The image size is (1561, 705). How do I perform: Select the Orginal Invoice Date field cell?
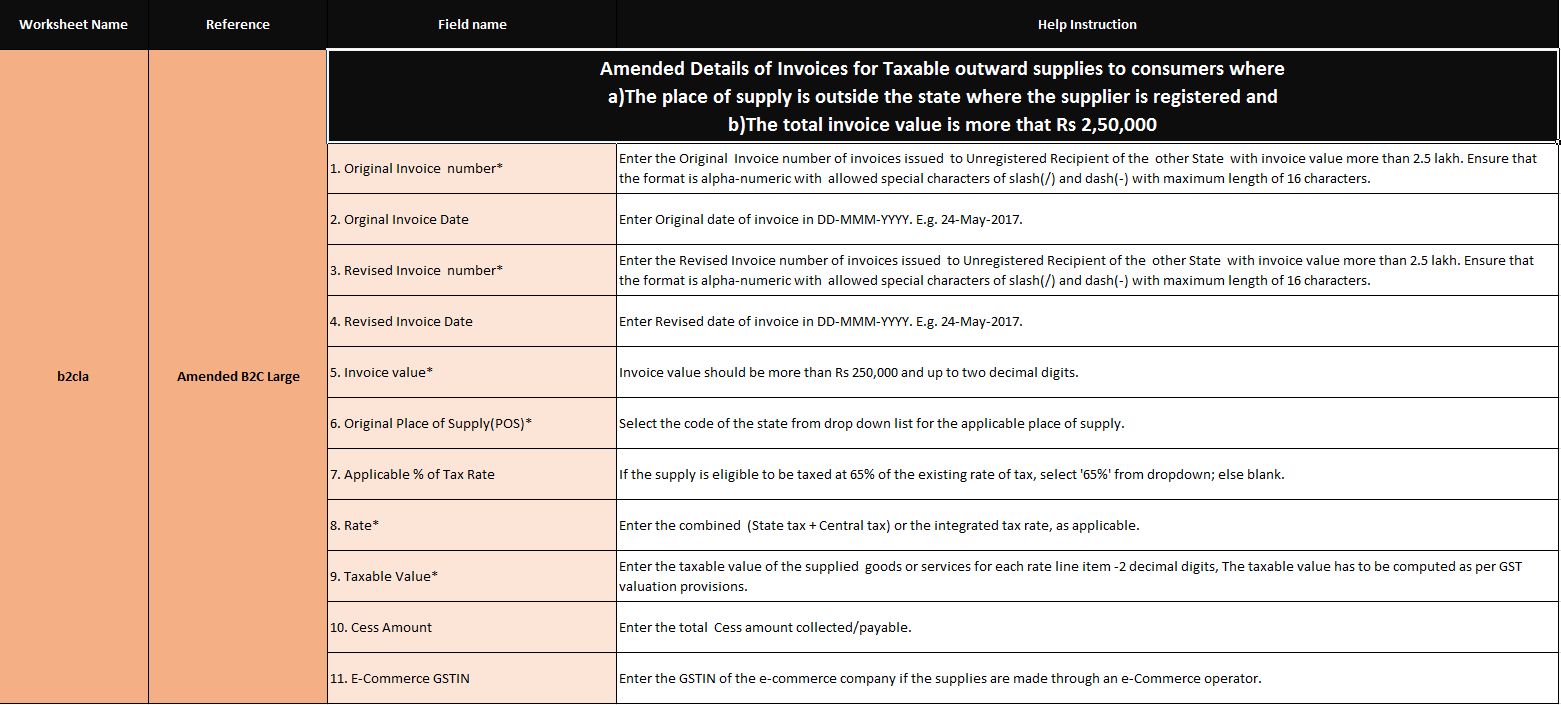pyautogui.click(x=472, y=219)
